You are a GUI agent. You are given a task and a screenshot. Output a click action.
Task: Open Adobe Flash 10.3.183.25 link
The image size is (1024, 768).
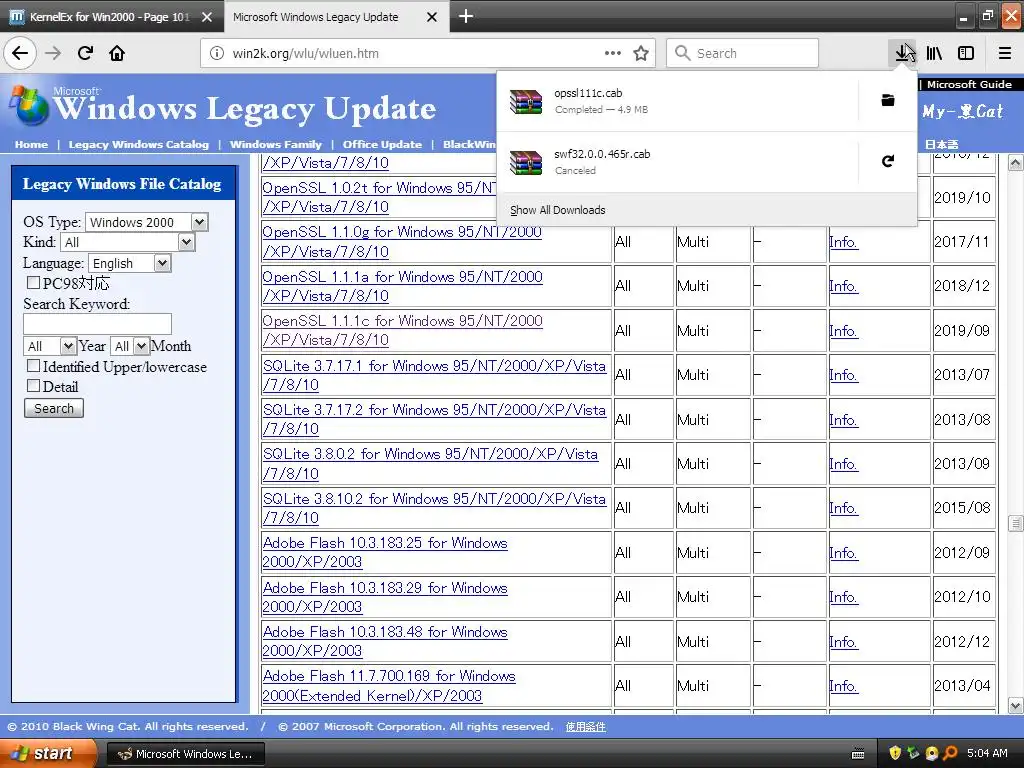point(385,552)
